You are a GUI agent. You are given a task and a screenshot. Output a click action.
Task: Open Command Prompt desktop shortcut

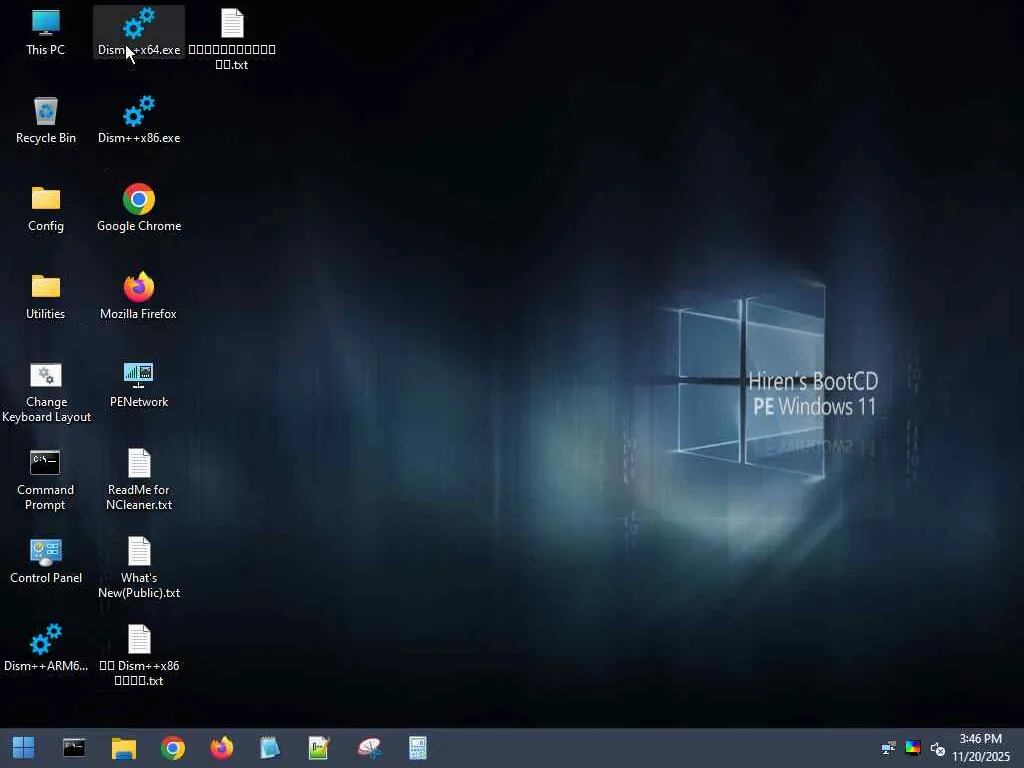[45, 480]
